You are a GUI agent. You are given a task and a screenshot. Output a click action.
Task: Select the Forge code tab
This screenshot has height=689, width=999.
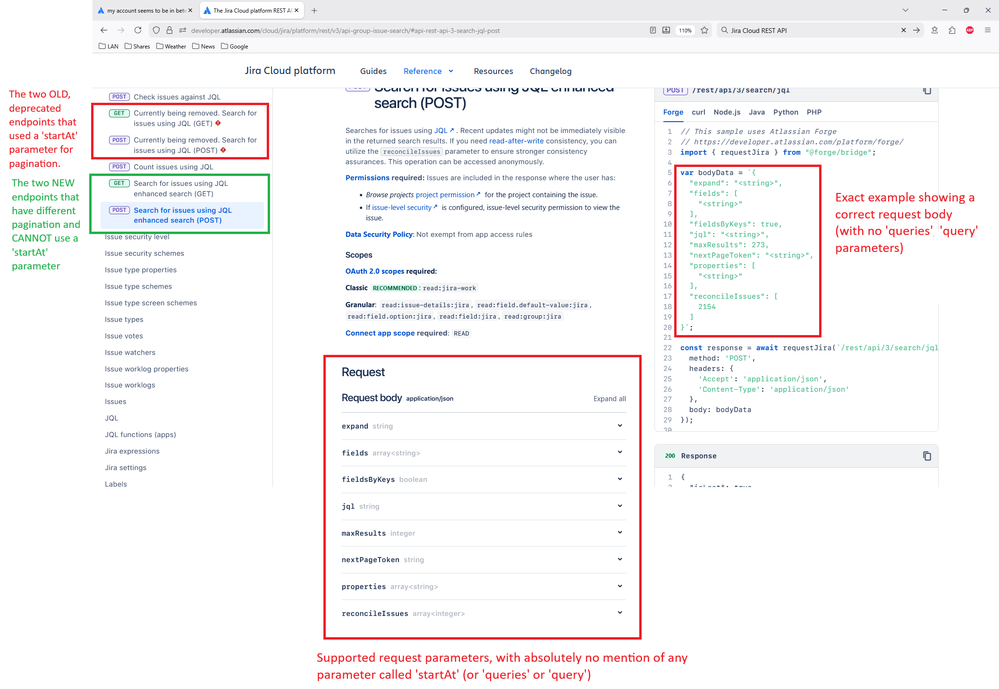pyautogui.click(x=673, y=112)
